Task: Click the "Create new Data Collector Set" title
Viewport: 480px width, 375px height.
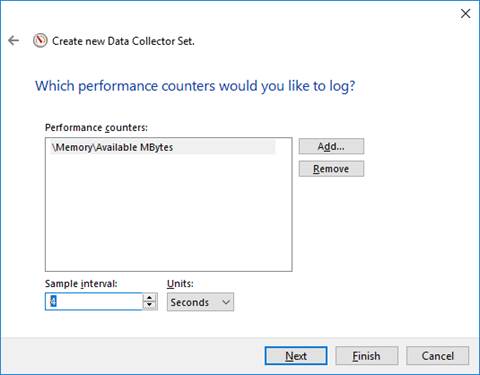Action: pos(123,41)
